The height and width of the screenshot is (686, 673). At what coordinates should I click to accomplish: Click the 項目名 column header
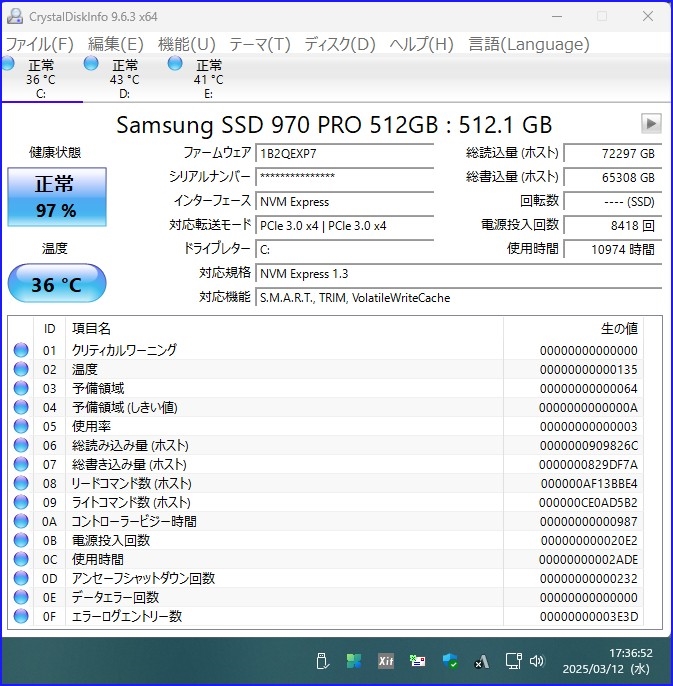pos(284,329)
